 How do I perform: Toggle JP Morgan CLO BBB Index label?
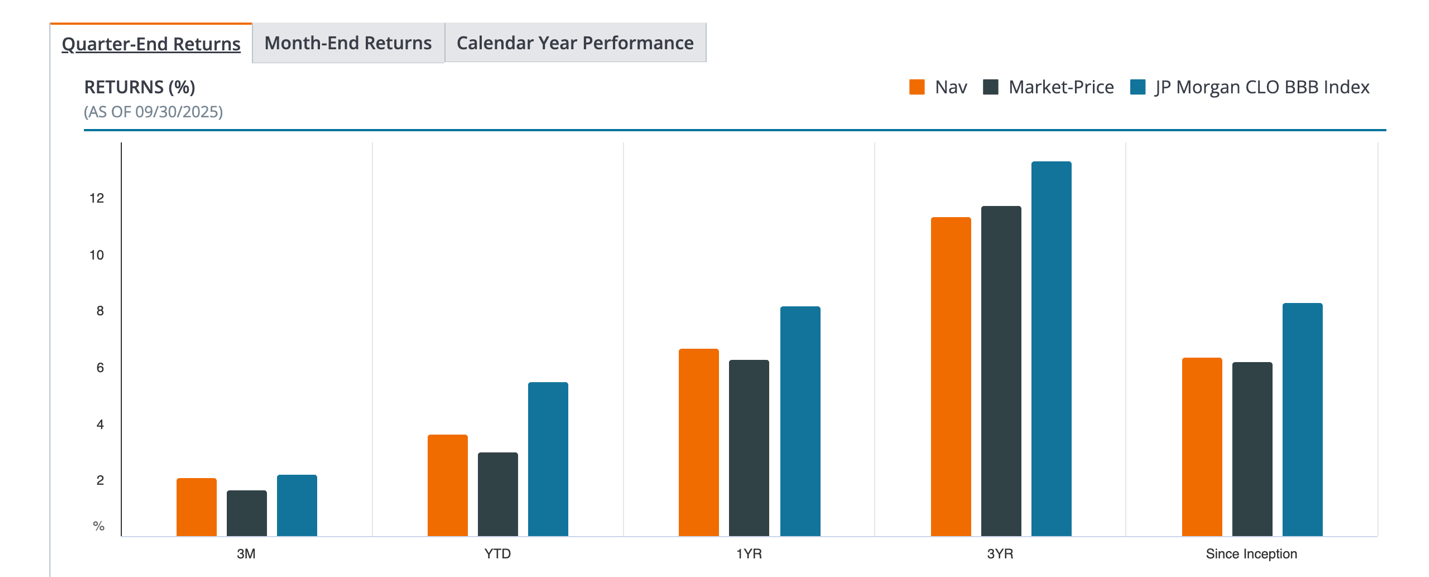click(1262, 87)
